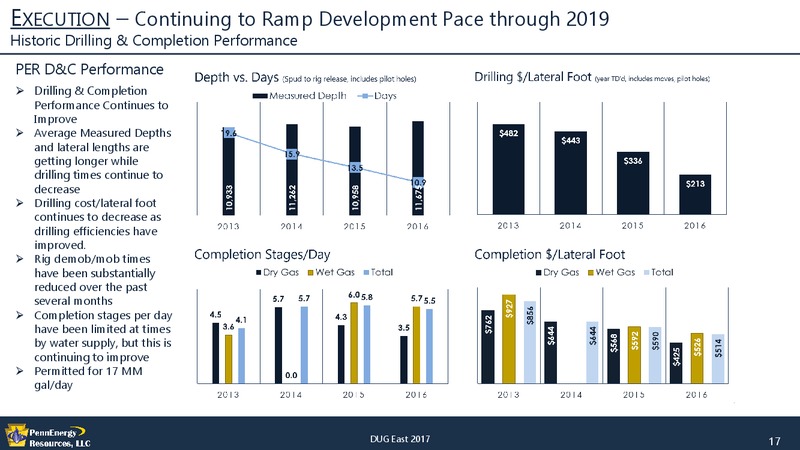Select the $568 dry gas bar
The image size is (800, 450).
click(614, 356)
